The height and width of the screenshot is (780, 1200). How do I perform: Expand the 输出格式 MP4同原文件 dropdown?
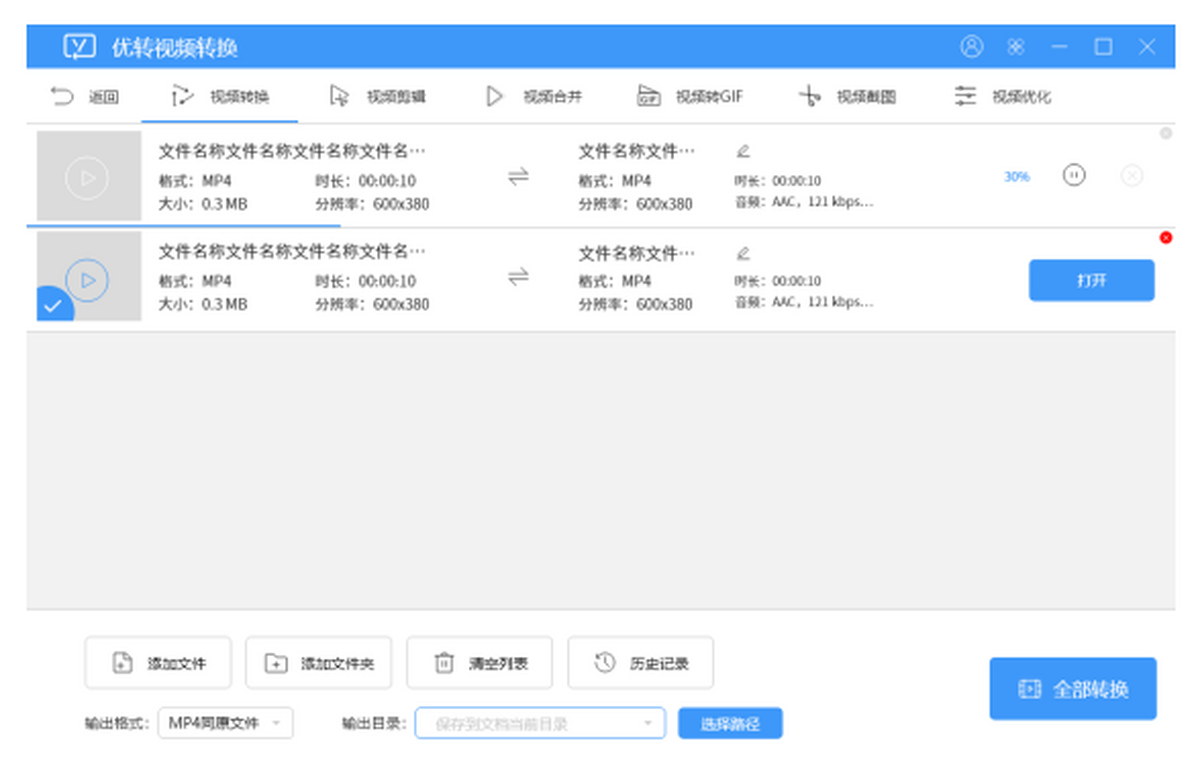(x=225, y=723)
